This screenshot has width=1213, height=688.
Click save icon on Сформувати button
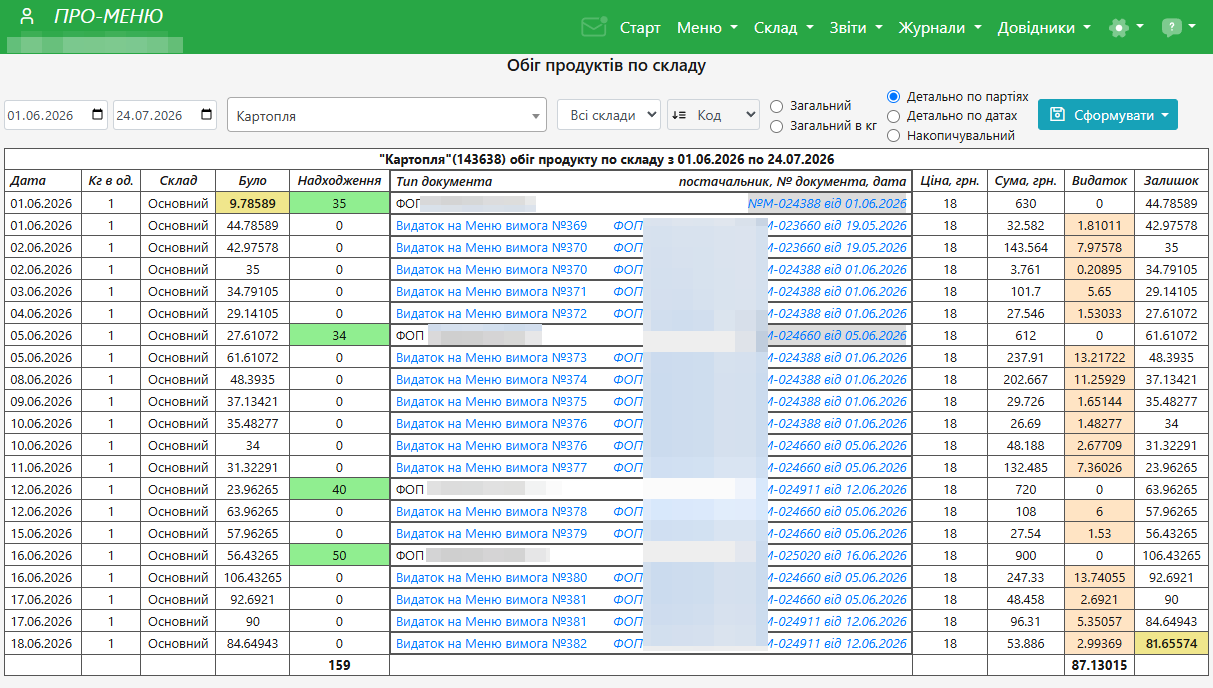pos(1058,115)
